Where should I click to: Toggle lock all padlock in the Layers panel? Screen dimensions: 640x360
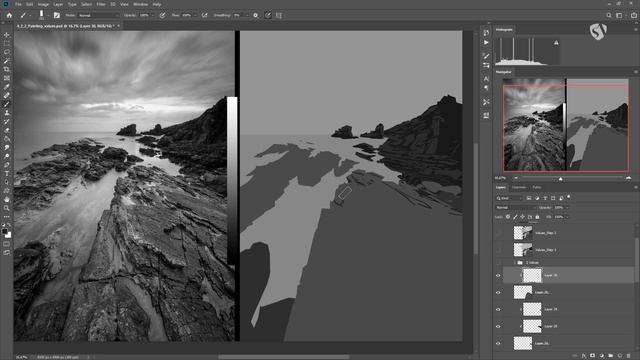coord(537,217)
